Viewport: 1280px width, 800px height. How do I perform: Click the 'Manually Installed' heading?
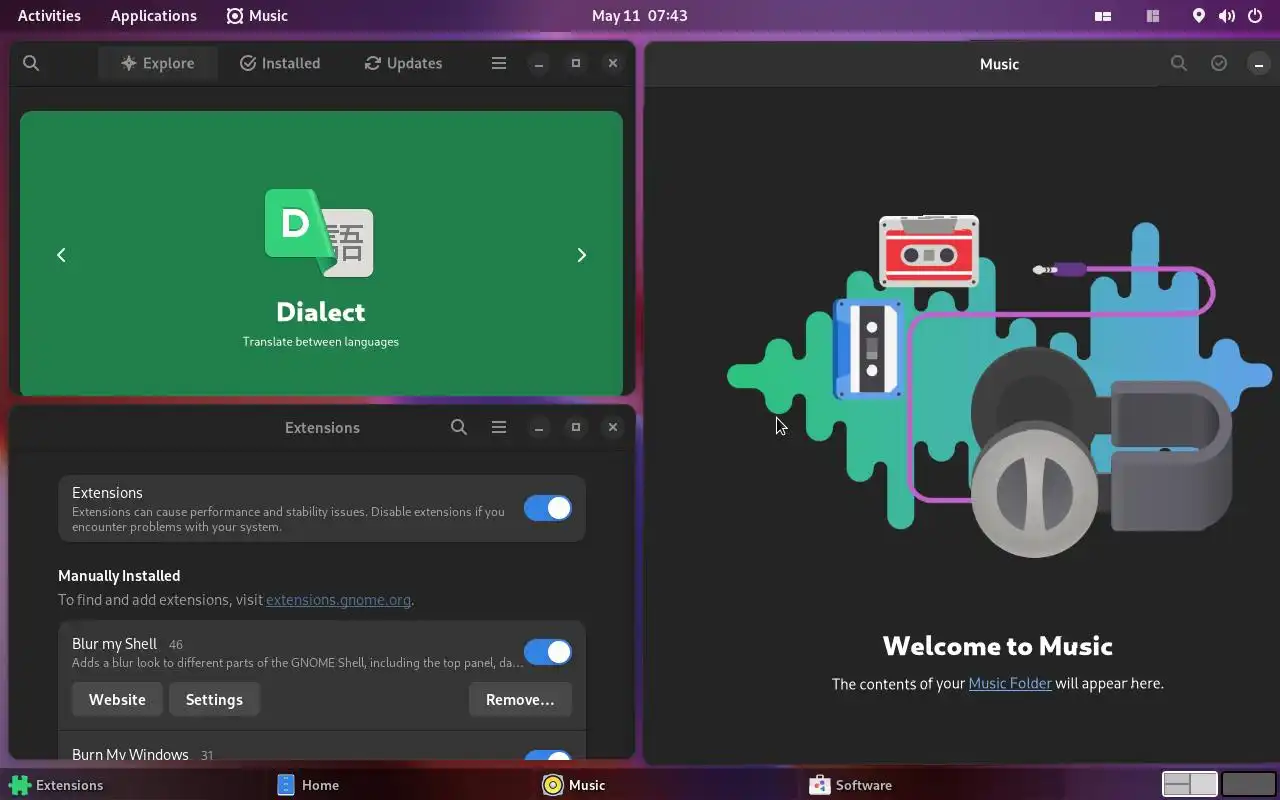119,576
